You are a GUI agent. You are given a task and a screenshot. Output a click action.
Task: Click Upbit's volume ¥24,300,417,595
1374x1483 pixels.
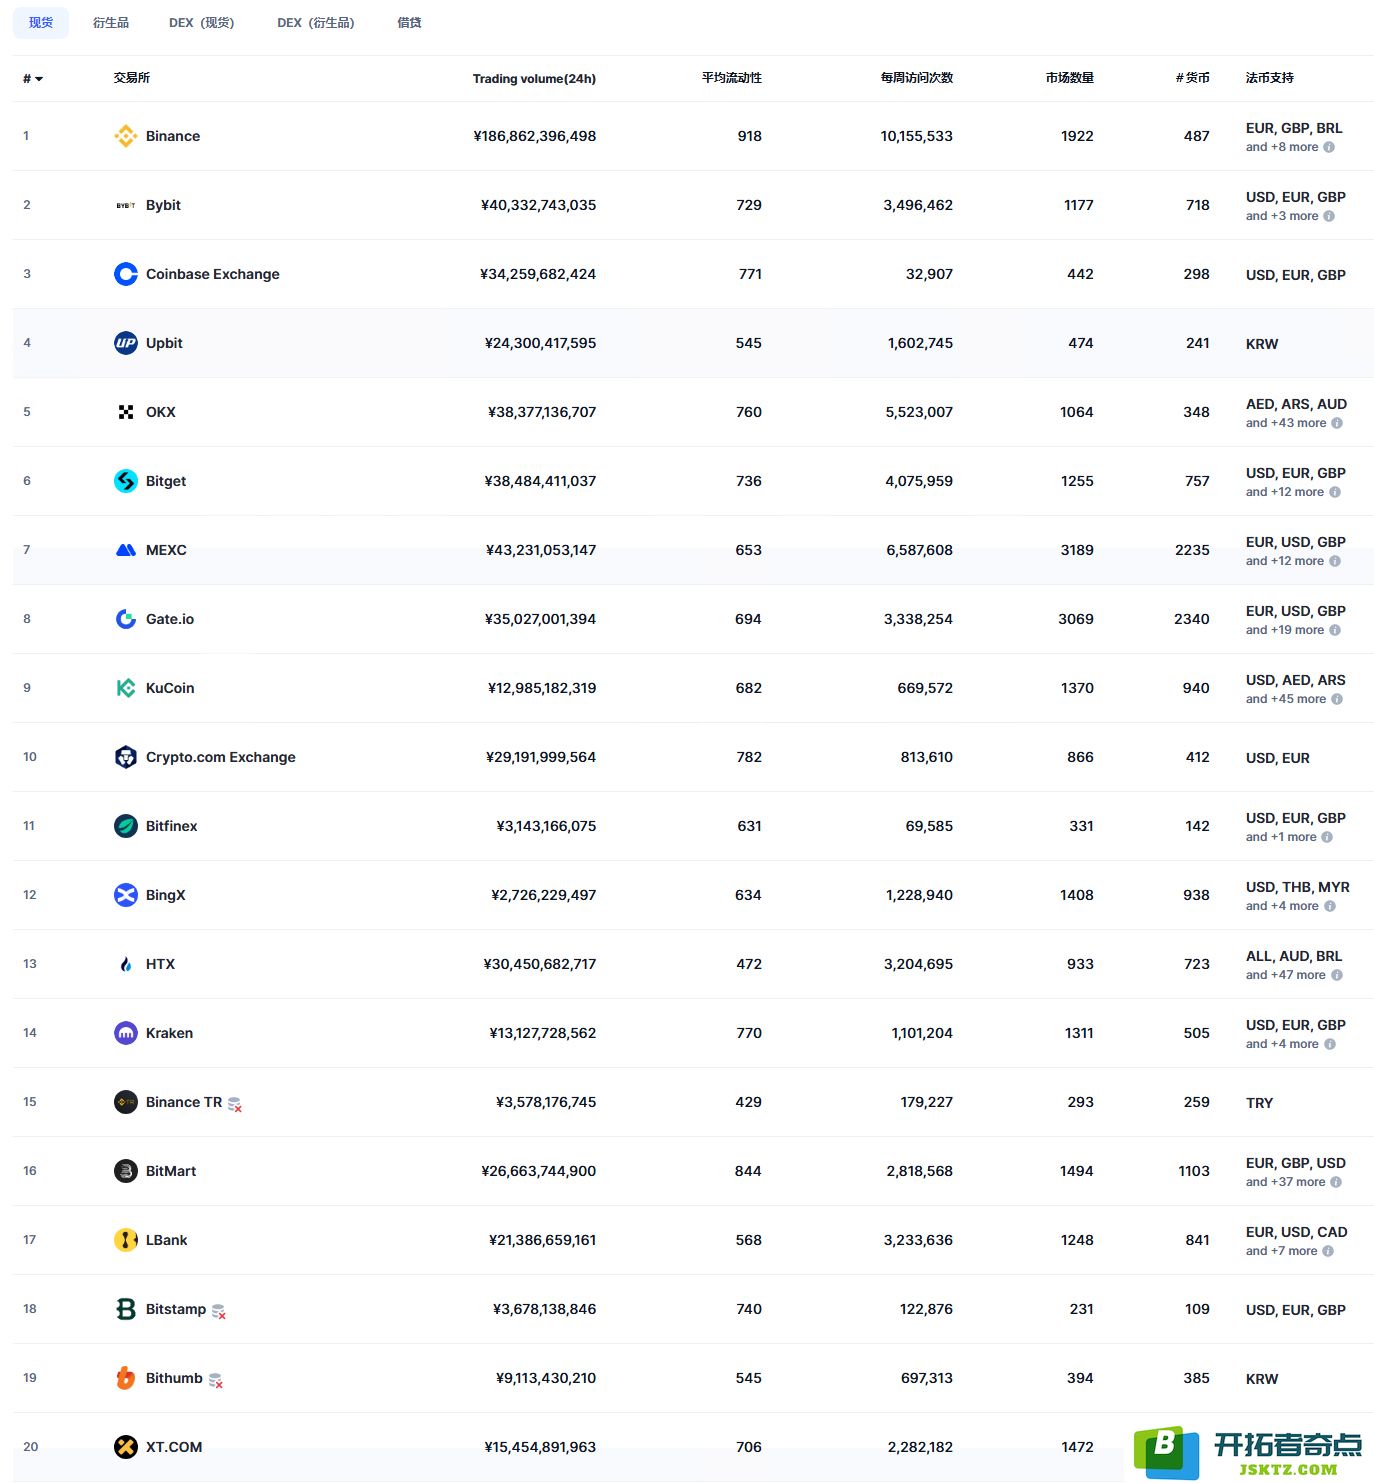540,343
